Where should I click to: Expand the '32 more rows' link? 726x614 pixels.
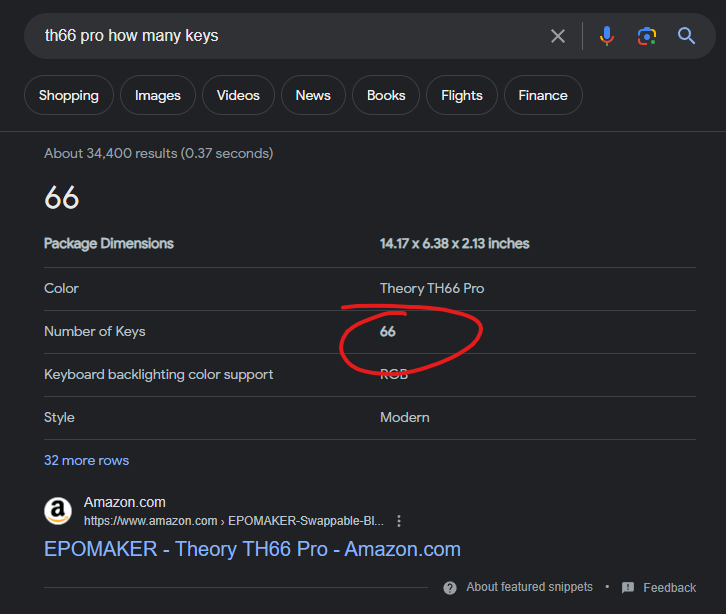pyautogui.click(x=87, y=460)
